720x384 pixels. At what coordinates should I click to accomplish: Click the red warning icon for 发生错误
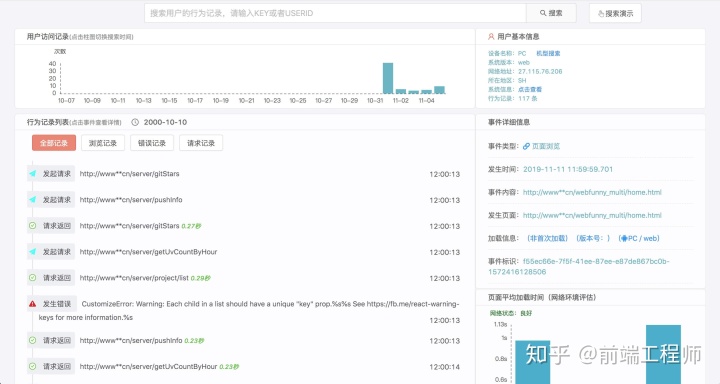pyautogui.click(x=33, y=304)
